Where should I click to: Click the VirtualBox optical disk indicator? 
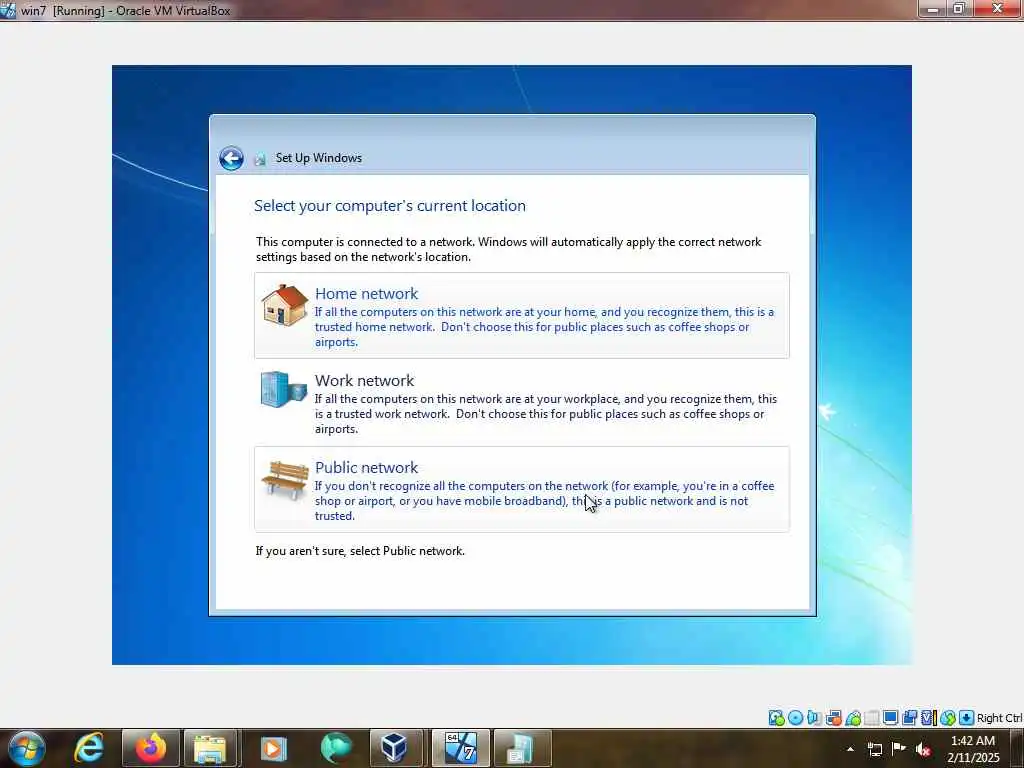point(795,718)
